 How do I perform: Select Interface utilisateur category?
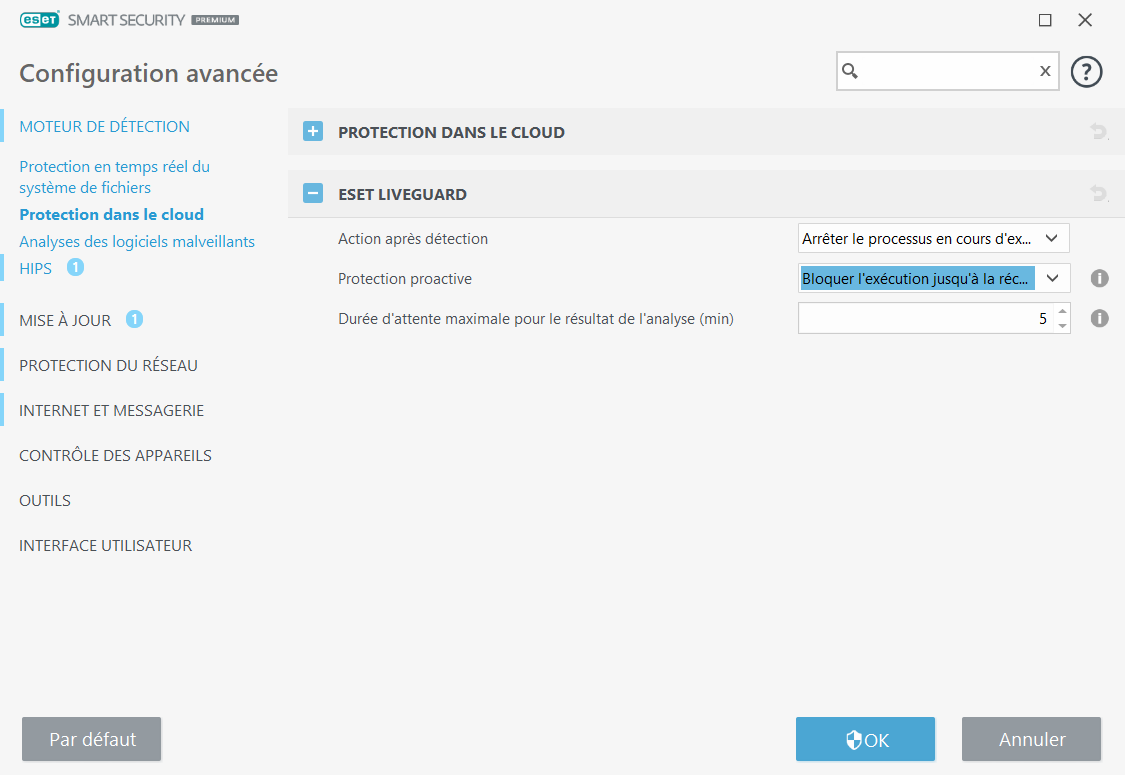tap(105, 545)
